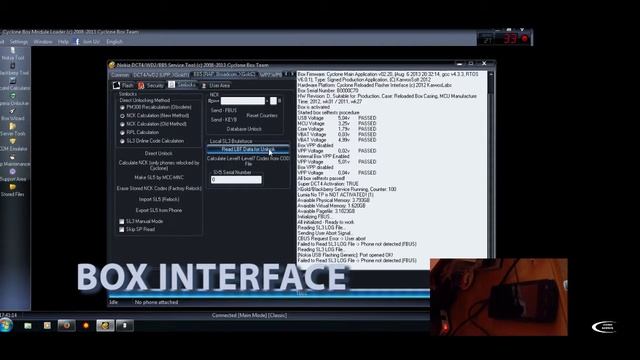Click the Direct Unlock button

click(x=158, y=153)
